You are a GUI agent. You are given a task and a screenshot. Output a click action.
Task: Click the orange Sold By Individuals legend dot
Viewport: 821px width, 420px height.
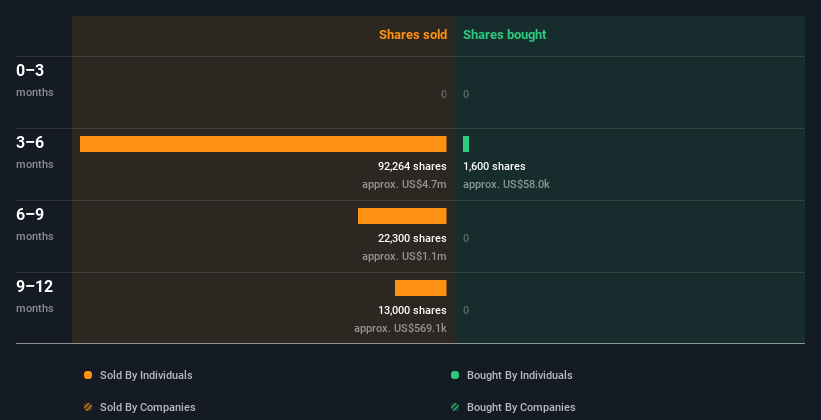point(88,375)
